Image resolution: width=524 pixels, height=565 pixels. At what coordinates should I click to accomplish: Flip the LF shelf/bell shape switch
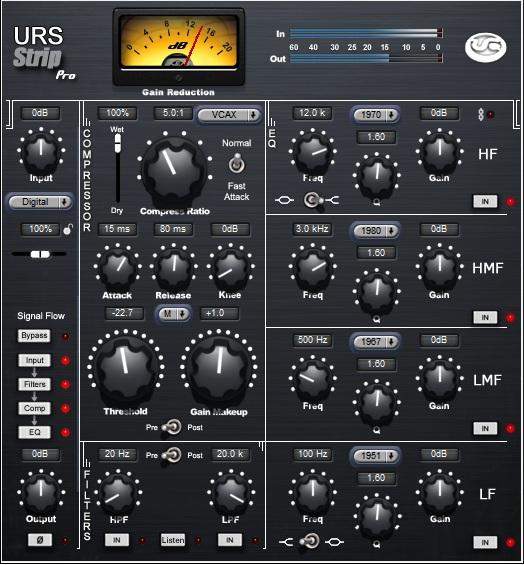coord(309,541)
